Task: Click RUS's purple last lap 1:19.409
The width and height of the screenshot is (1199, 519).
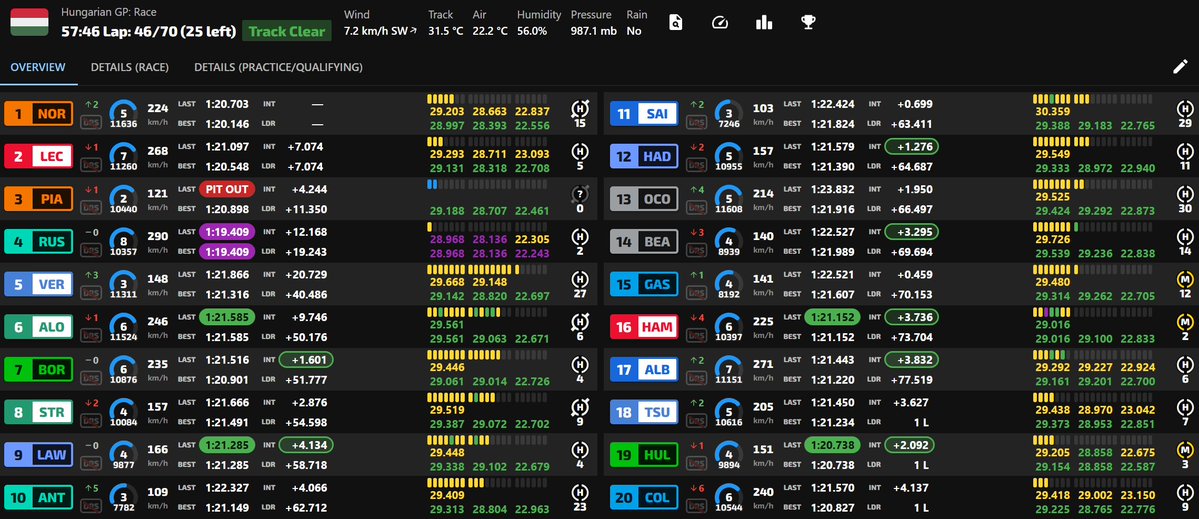Action: 226,231
